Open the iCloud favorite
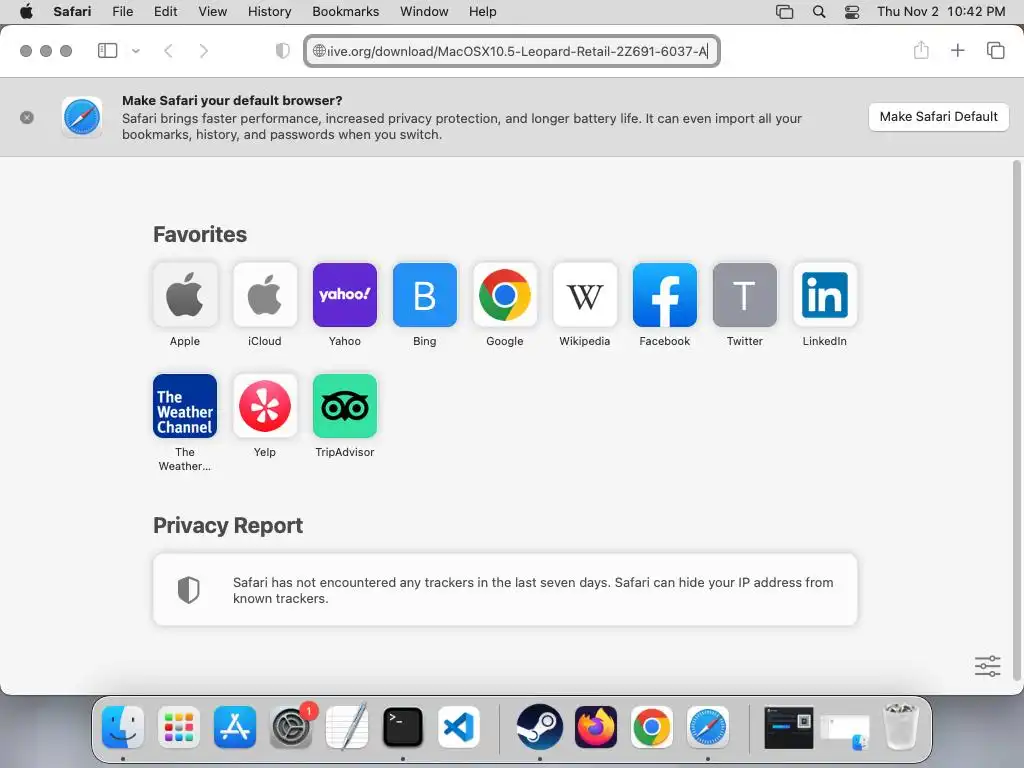This screenshot has width=1024, height=768. click(x=264, y=295)
